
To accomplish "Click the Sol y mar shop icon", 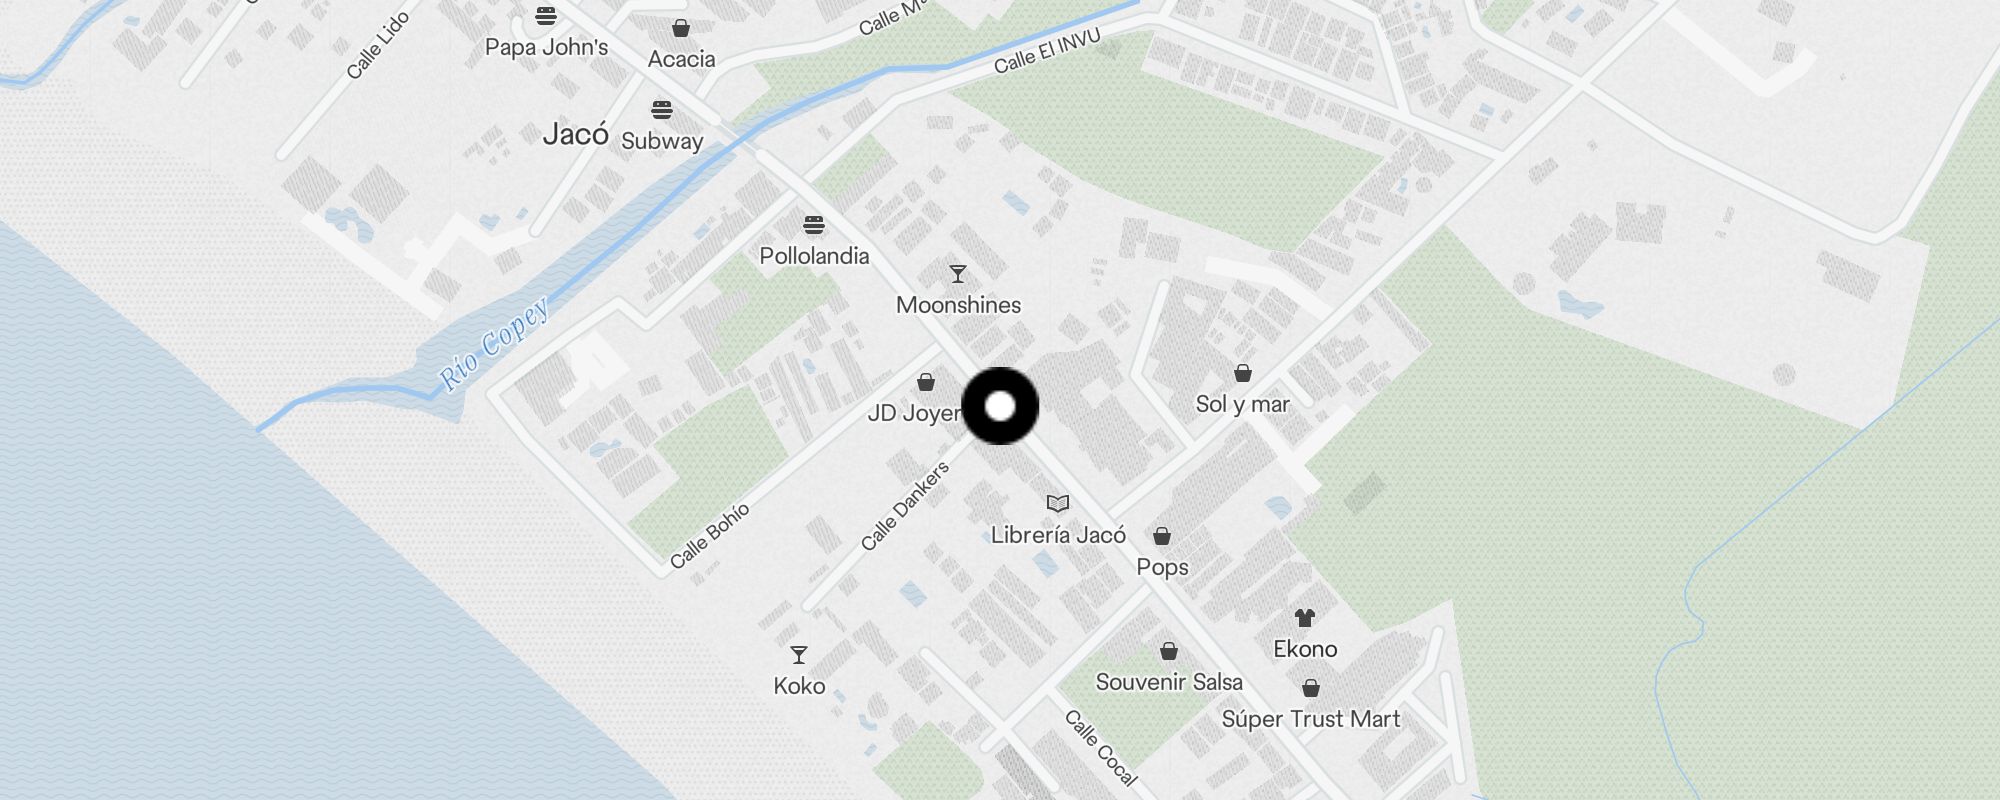I will pos(1243,373).
